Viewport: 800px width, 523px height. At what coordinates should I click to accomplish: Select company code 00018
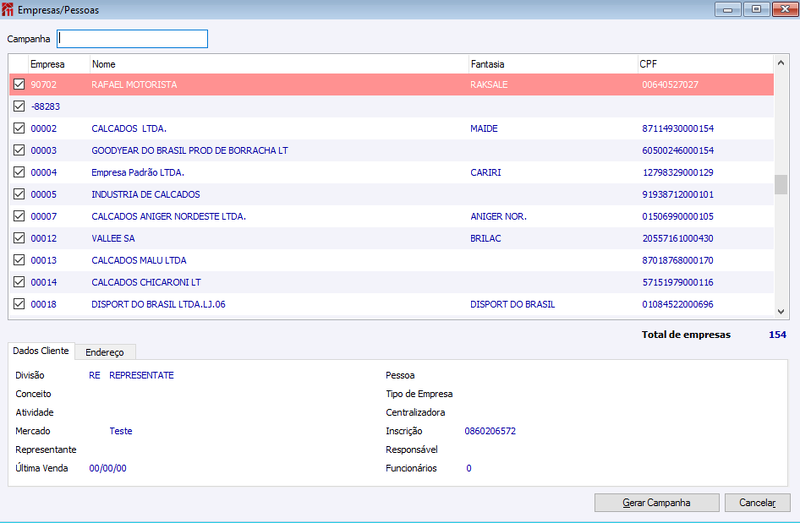tap(43, 304)
